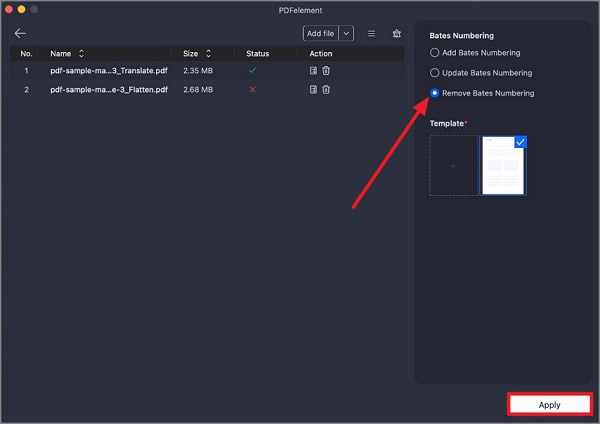Select file pdf-sample-ma...3_Translate.pdf
Image resolution: width=600 pixels, height=424 pixels.
tap(109, 70)
